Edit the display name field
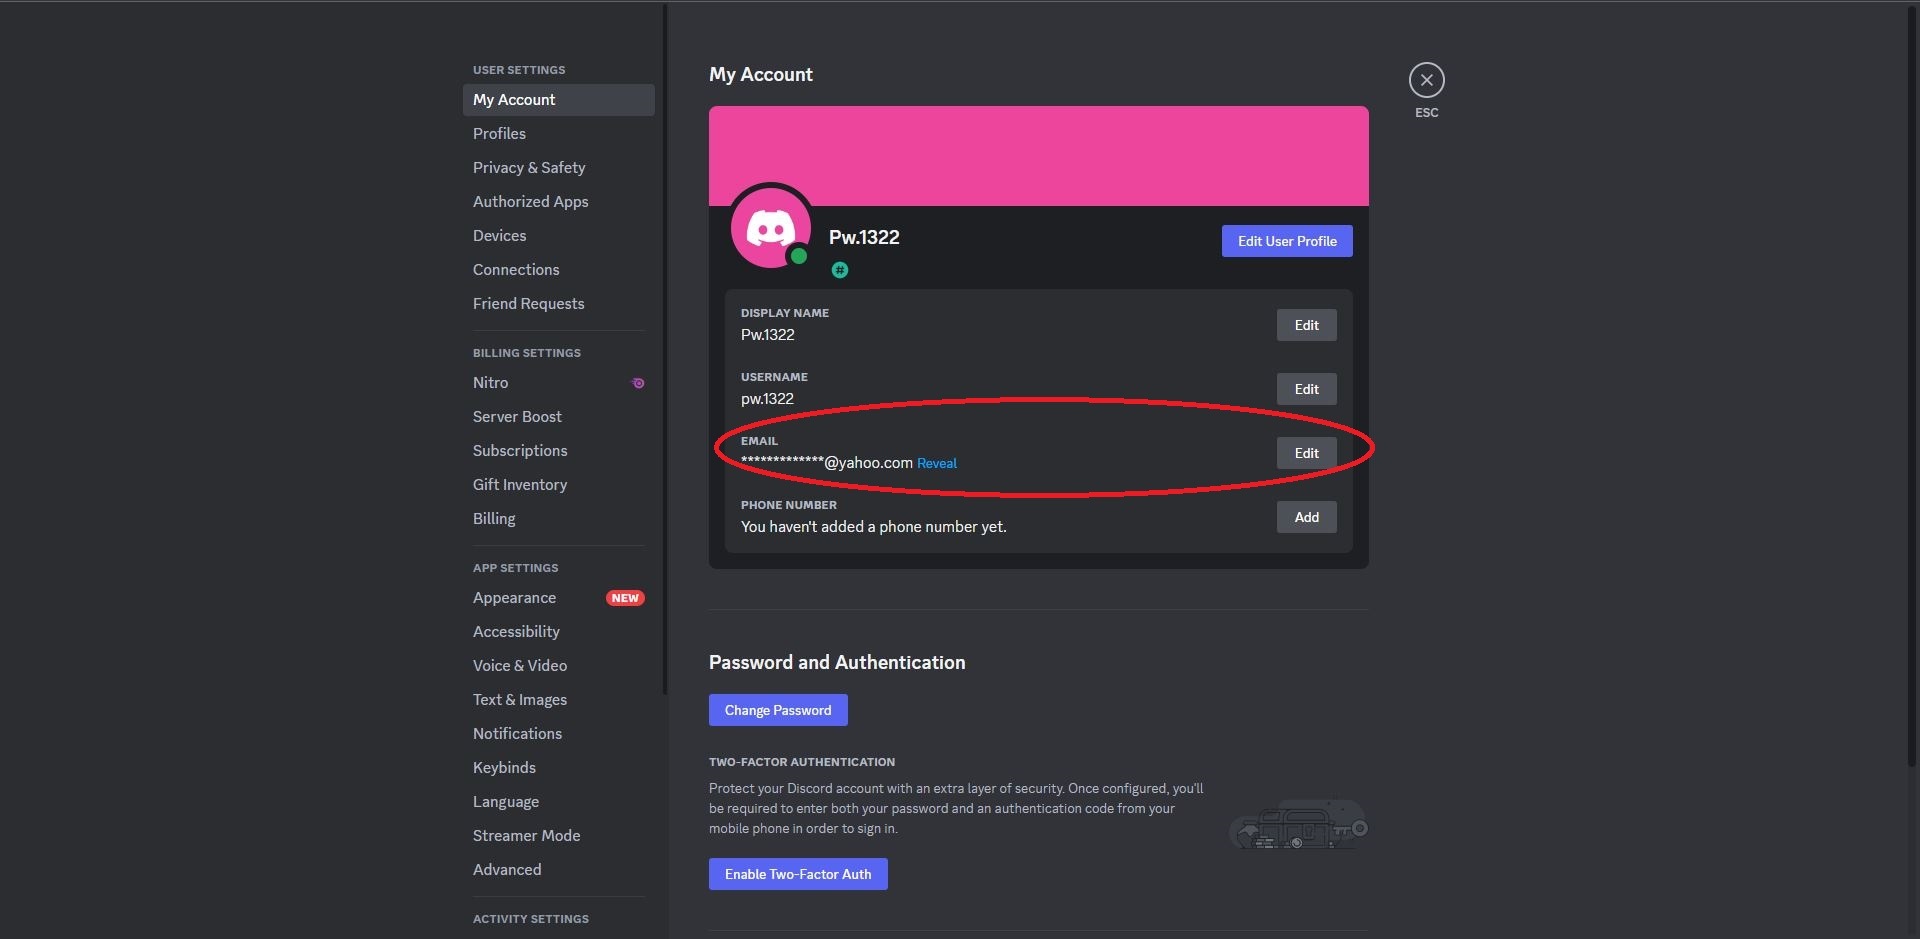 [x=1306, y=325]
